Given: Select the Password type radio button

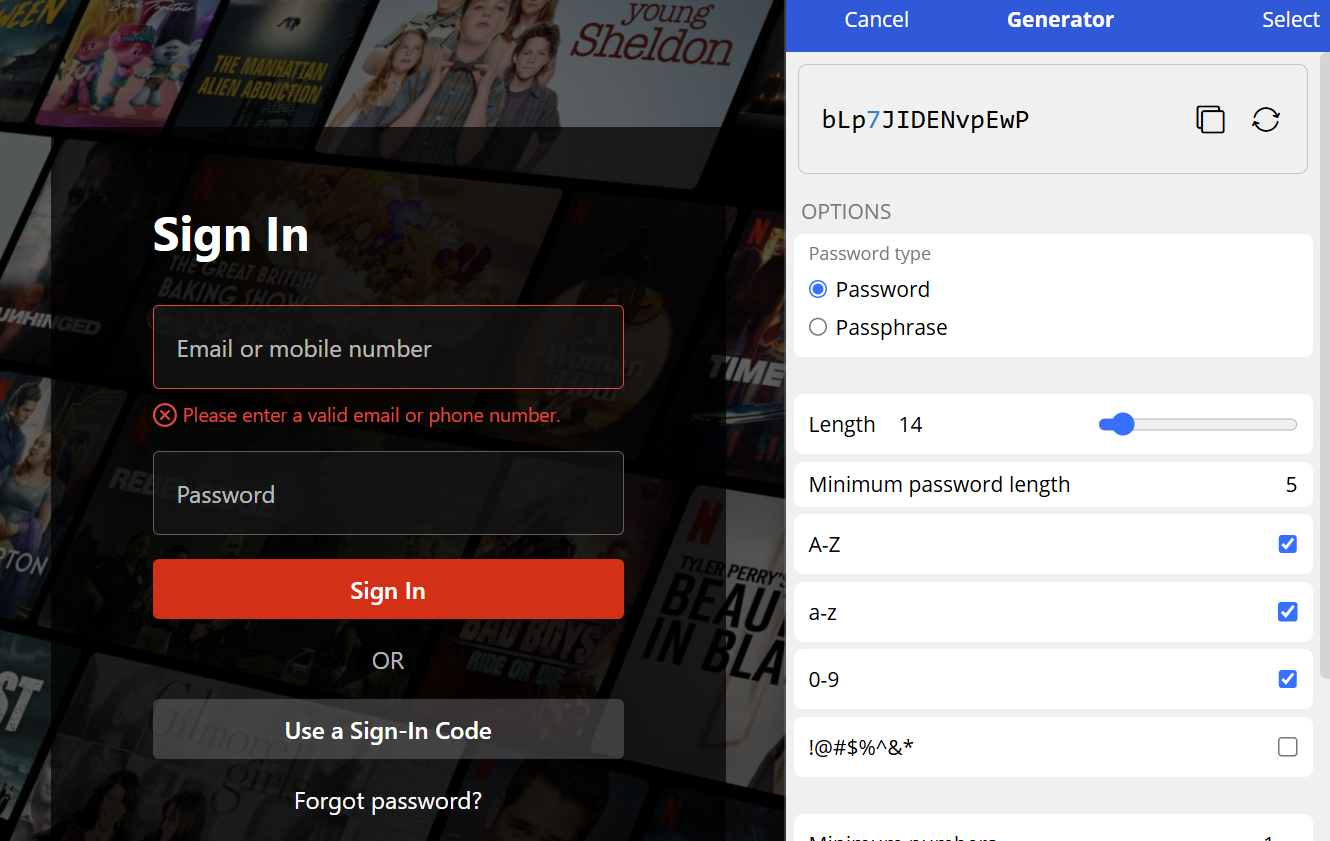Looking at the screenshot, I should [818, 289].
